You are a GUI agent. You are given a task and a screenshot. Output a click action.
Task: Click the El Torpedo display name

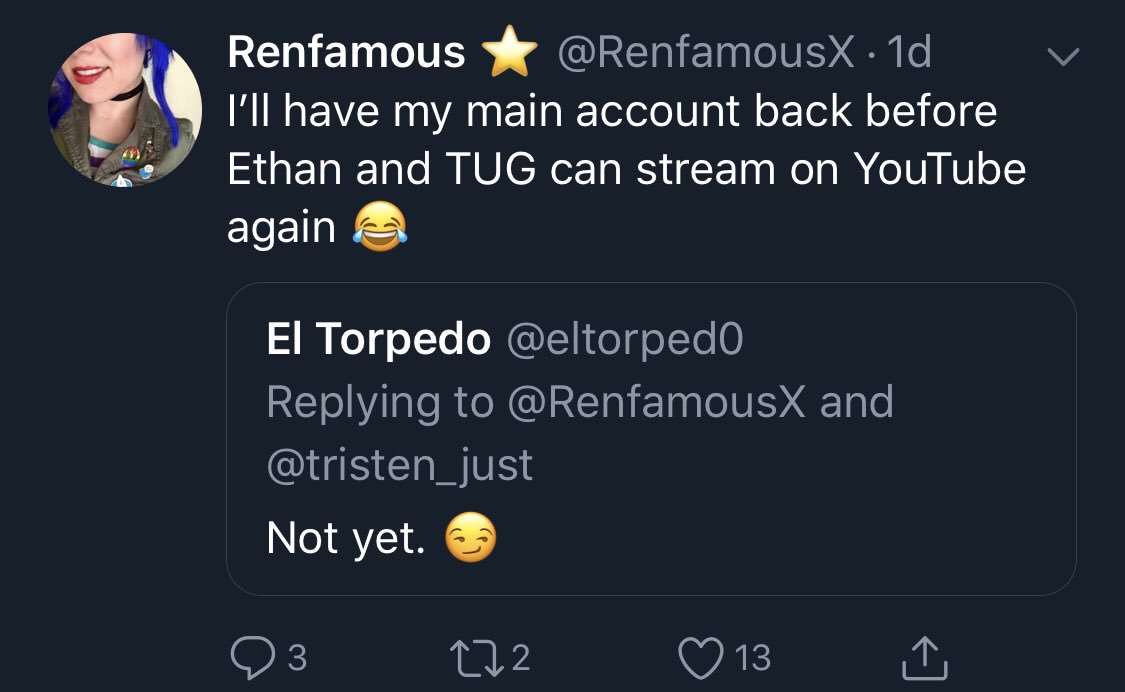(x=379, y=338)
